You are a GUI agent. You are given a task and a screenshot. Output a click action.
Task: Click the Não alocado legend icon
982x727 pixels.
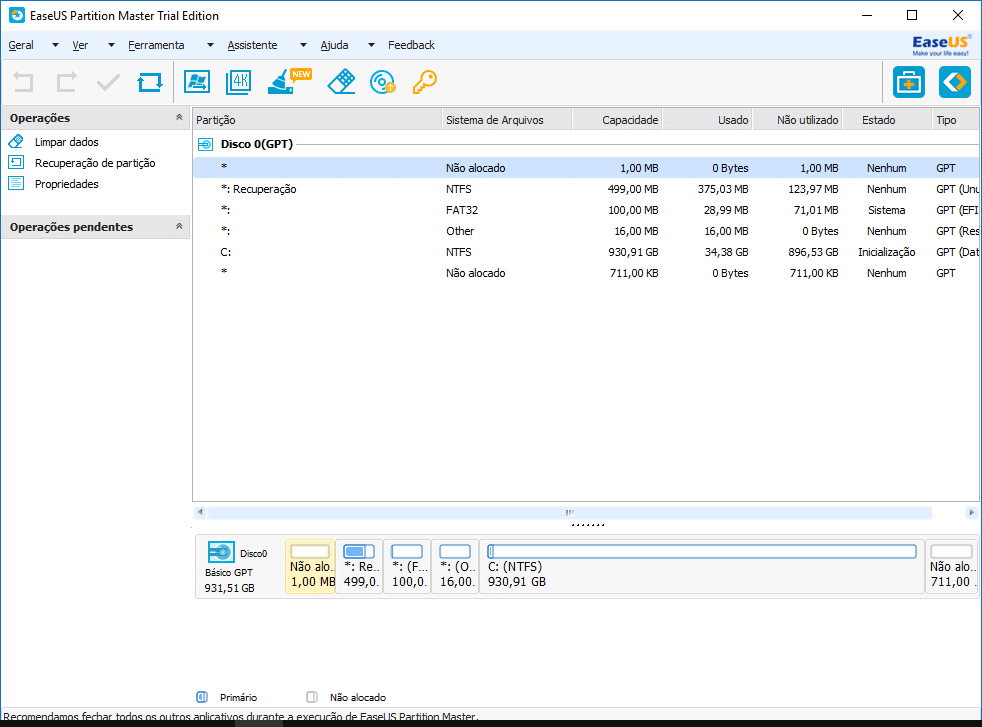pyautogui.click(x=311, y=697)
